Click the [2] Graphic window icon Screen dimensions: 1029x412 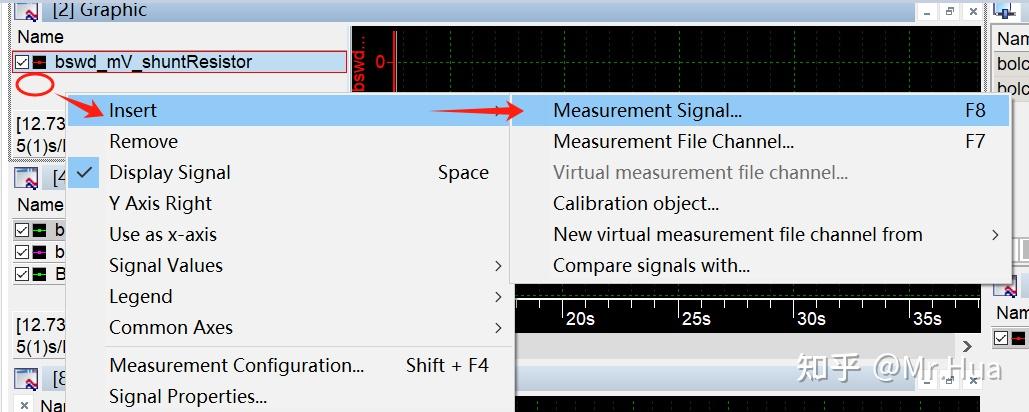[26, 11]
